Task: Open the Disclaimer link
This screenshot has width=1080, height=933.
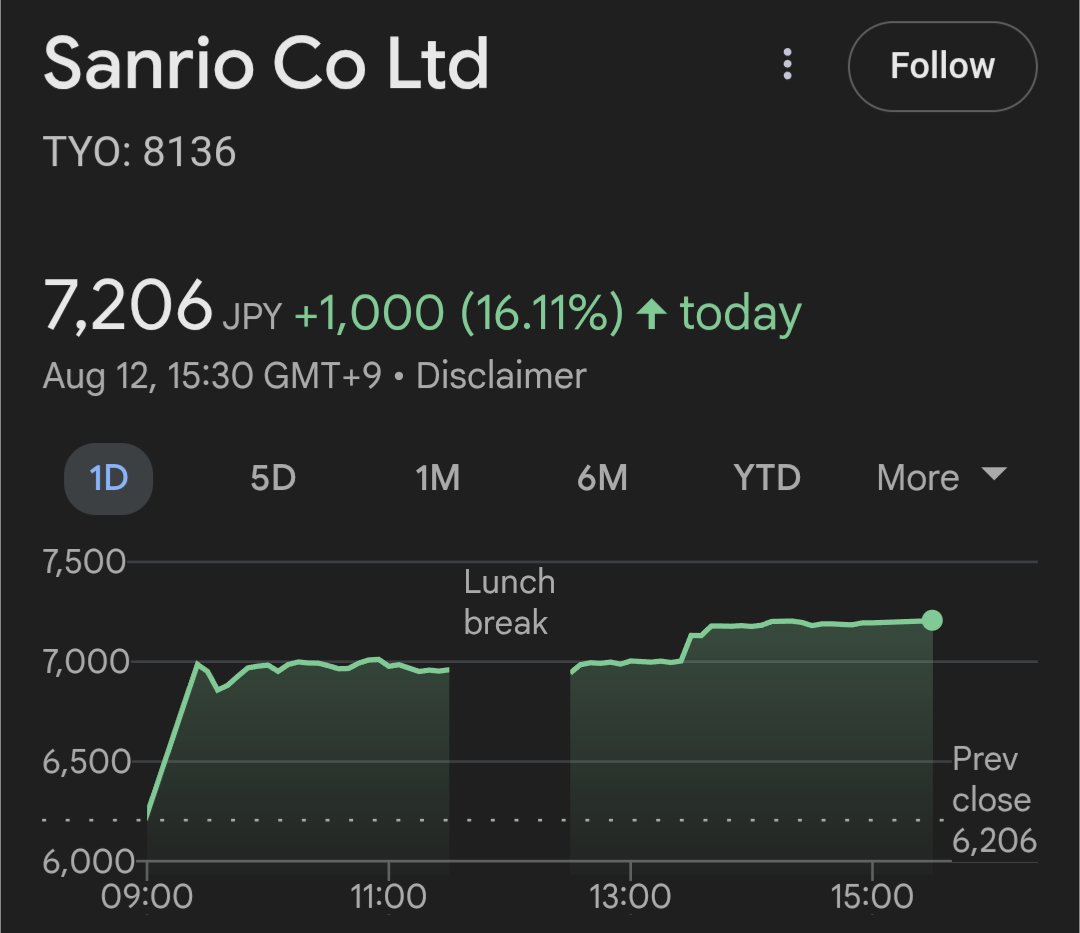Action: pos(501,376)
